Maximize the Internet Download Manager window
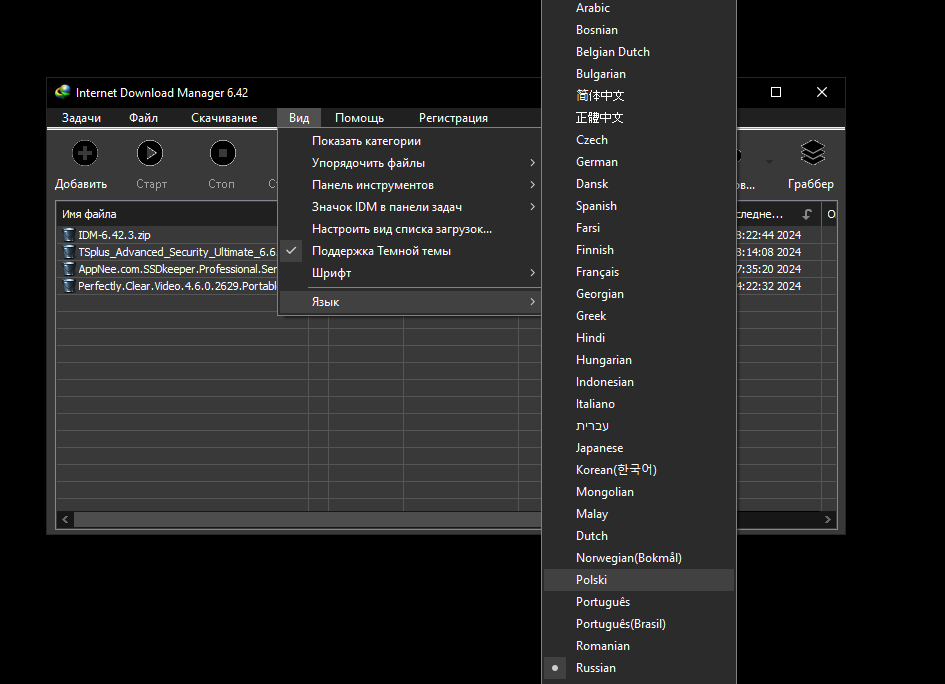The width and height of the screenshot is (945, 684). pyautogui.click(x=776, y=92)
